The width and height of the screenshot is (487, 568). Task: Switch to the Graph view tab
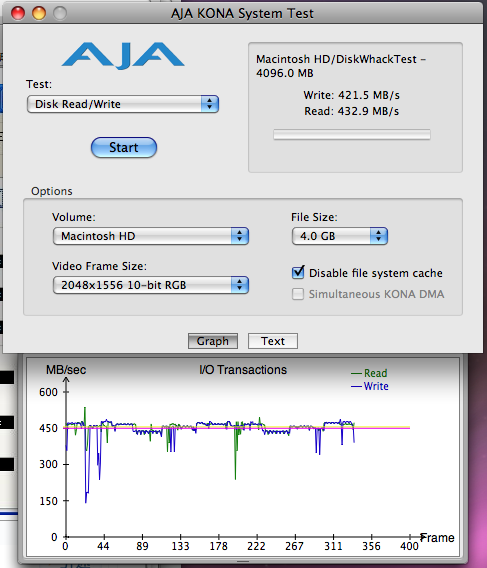click(213, 341)
